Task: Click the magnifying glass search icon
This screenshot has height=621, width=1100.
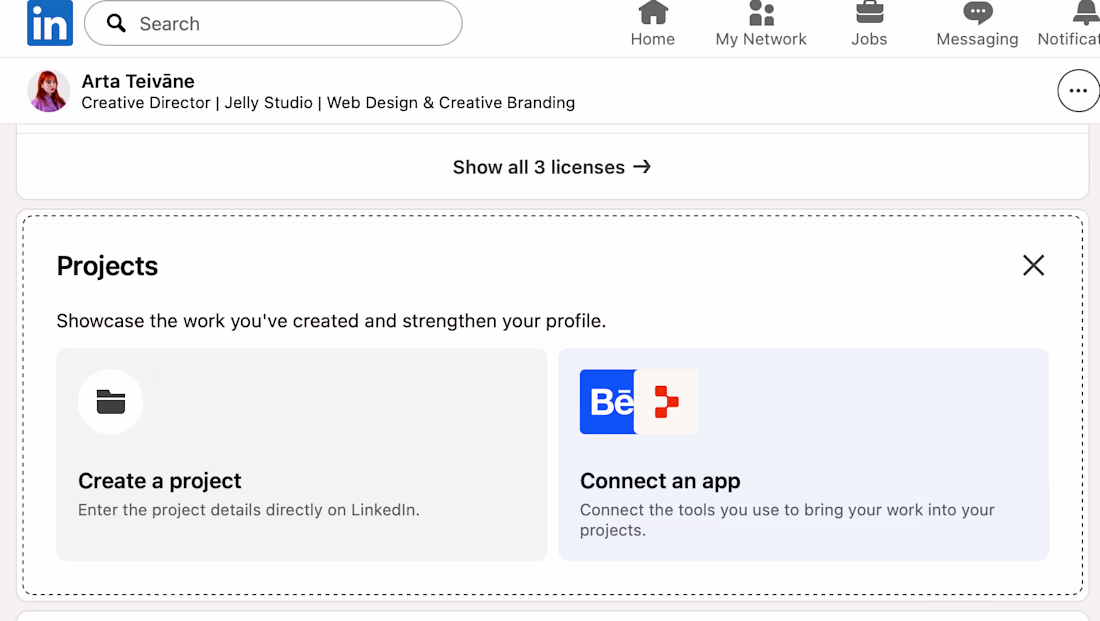Action: click(116, 23)
